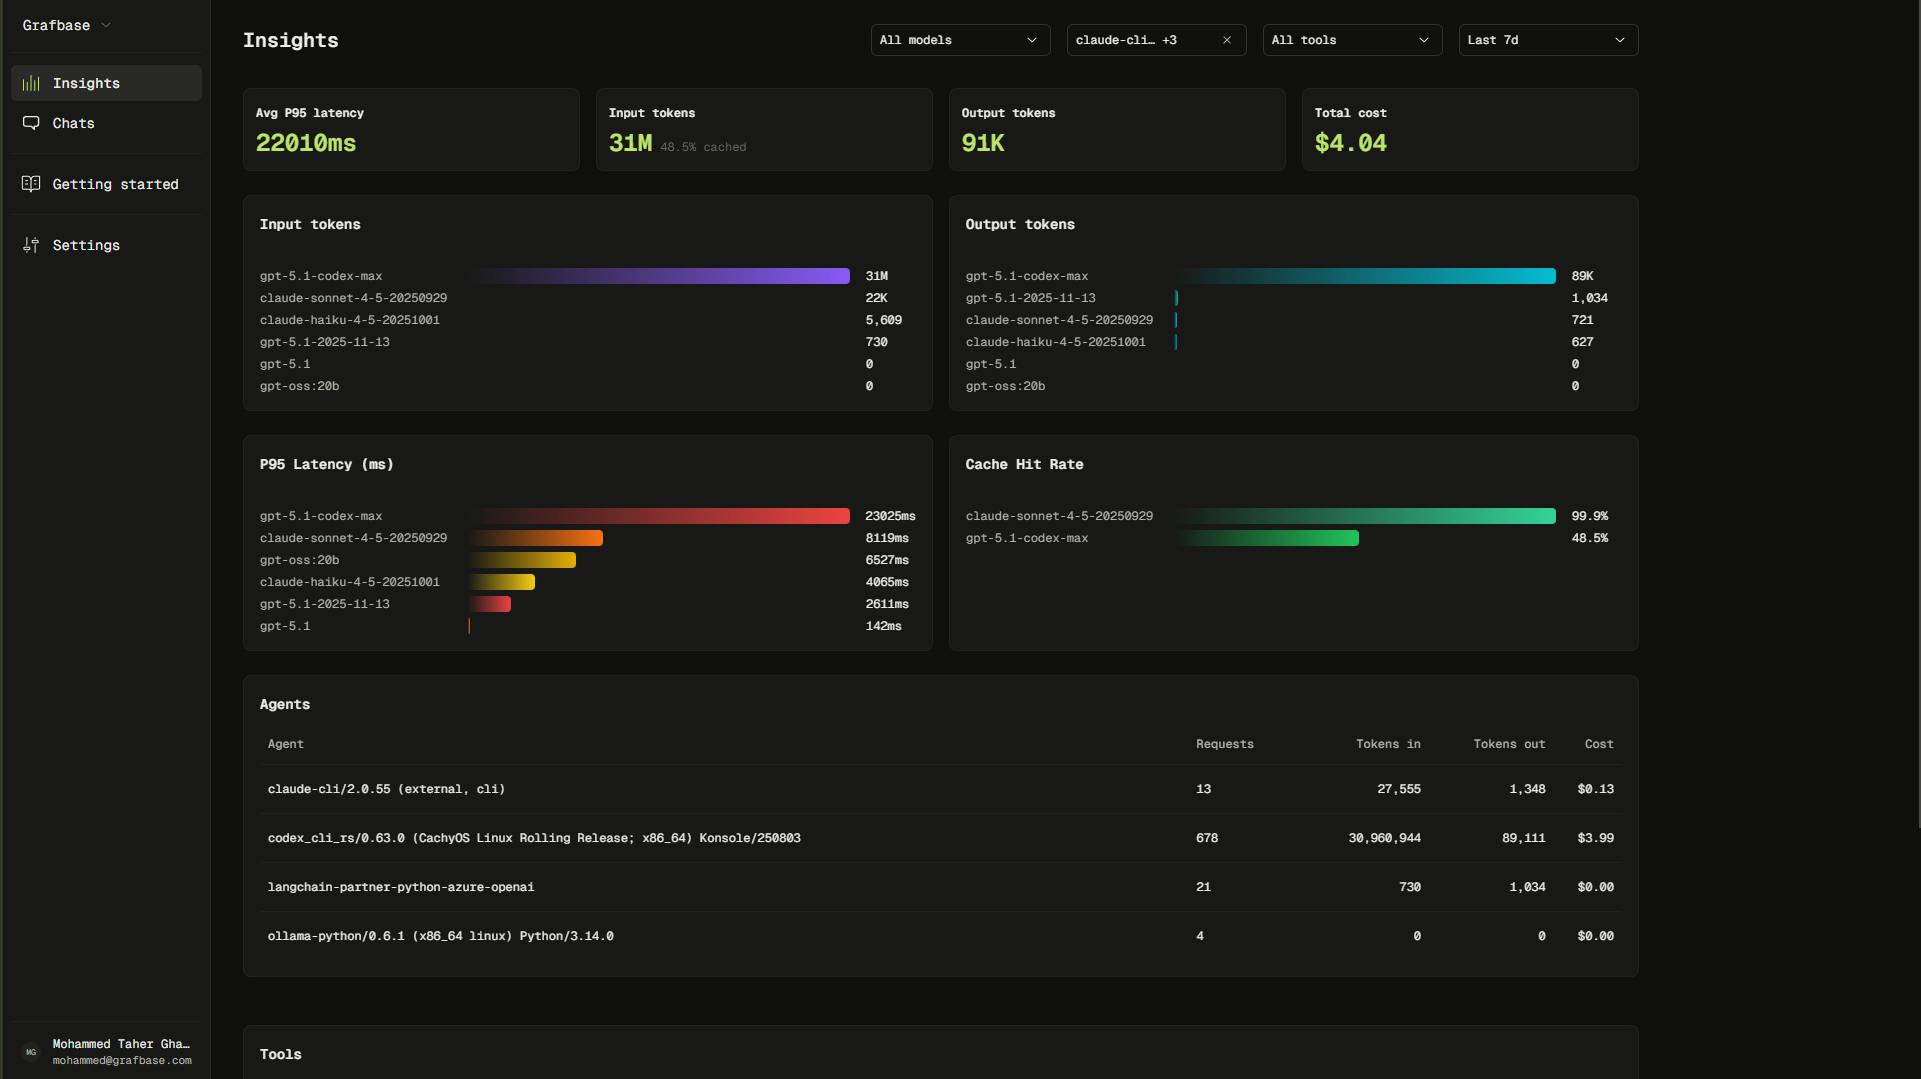Click the user avatar in sidebar footer
The image size is (1921, 1079).
[31, 1052]
